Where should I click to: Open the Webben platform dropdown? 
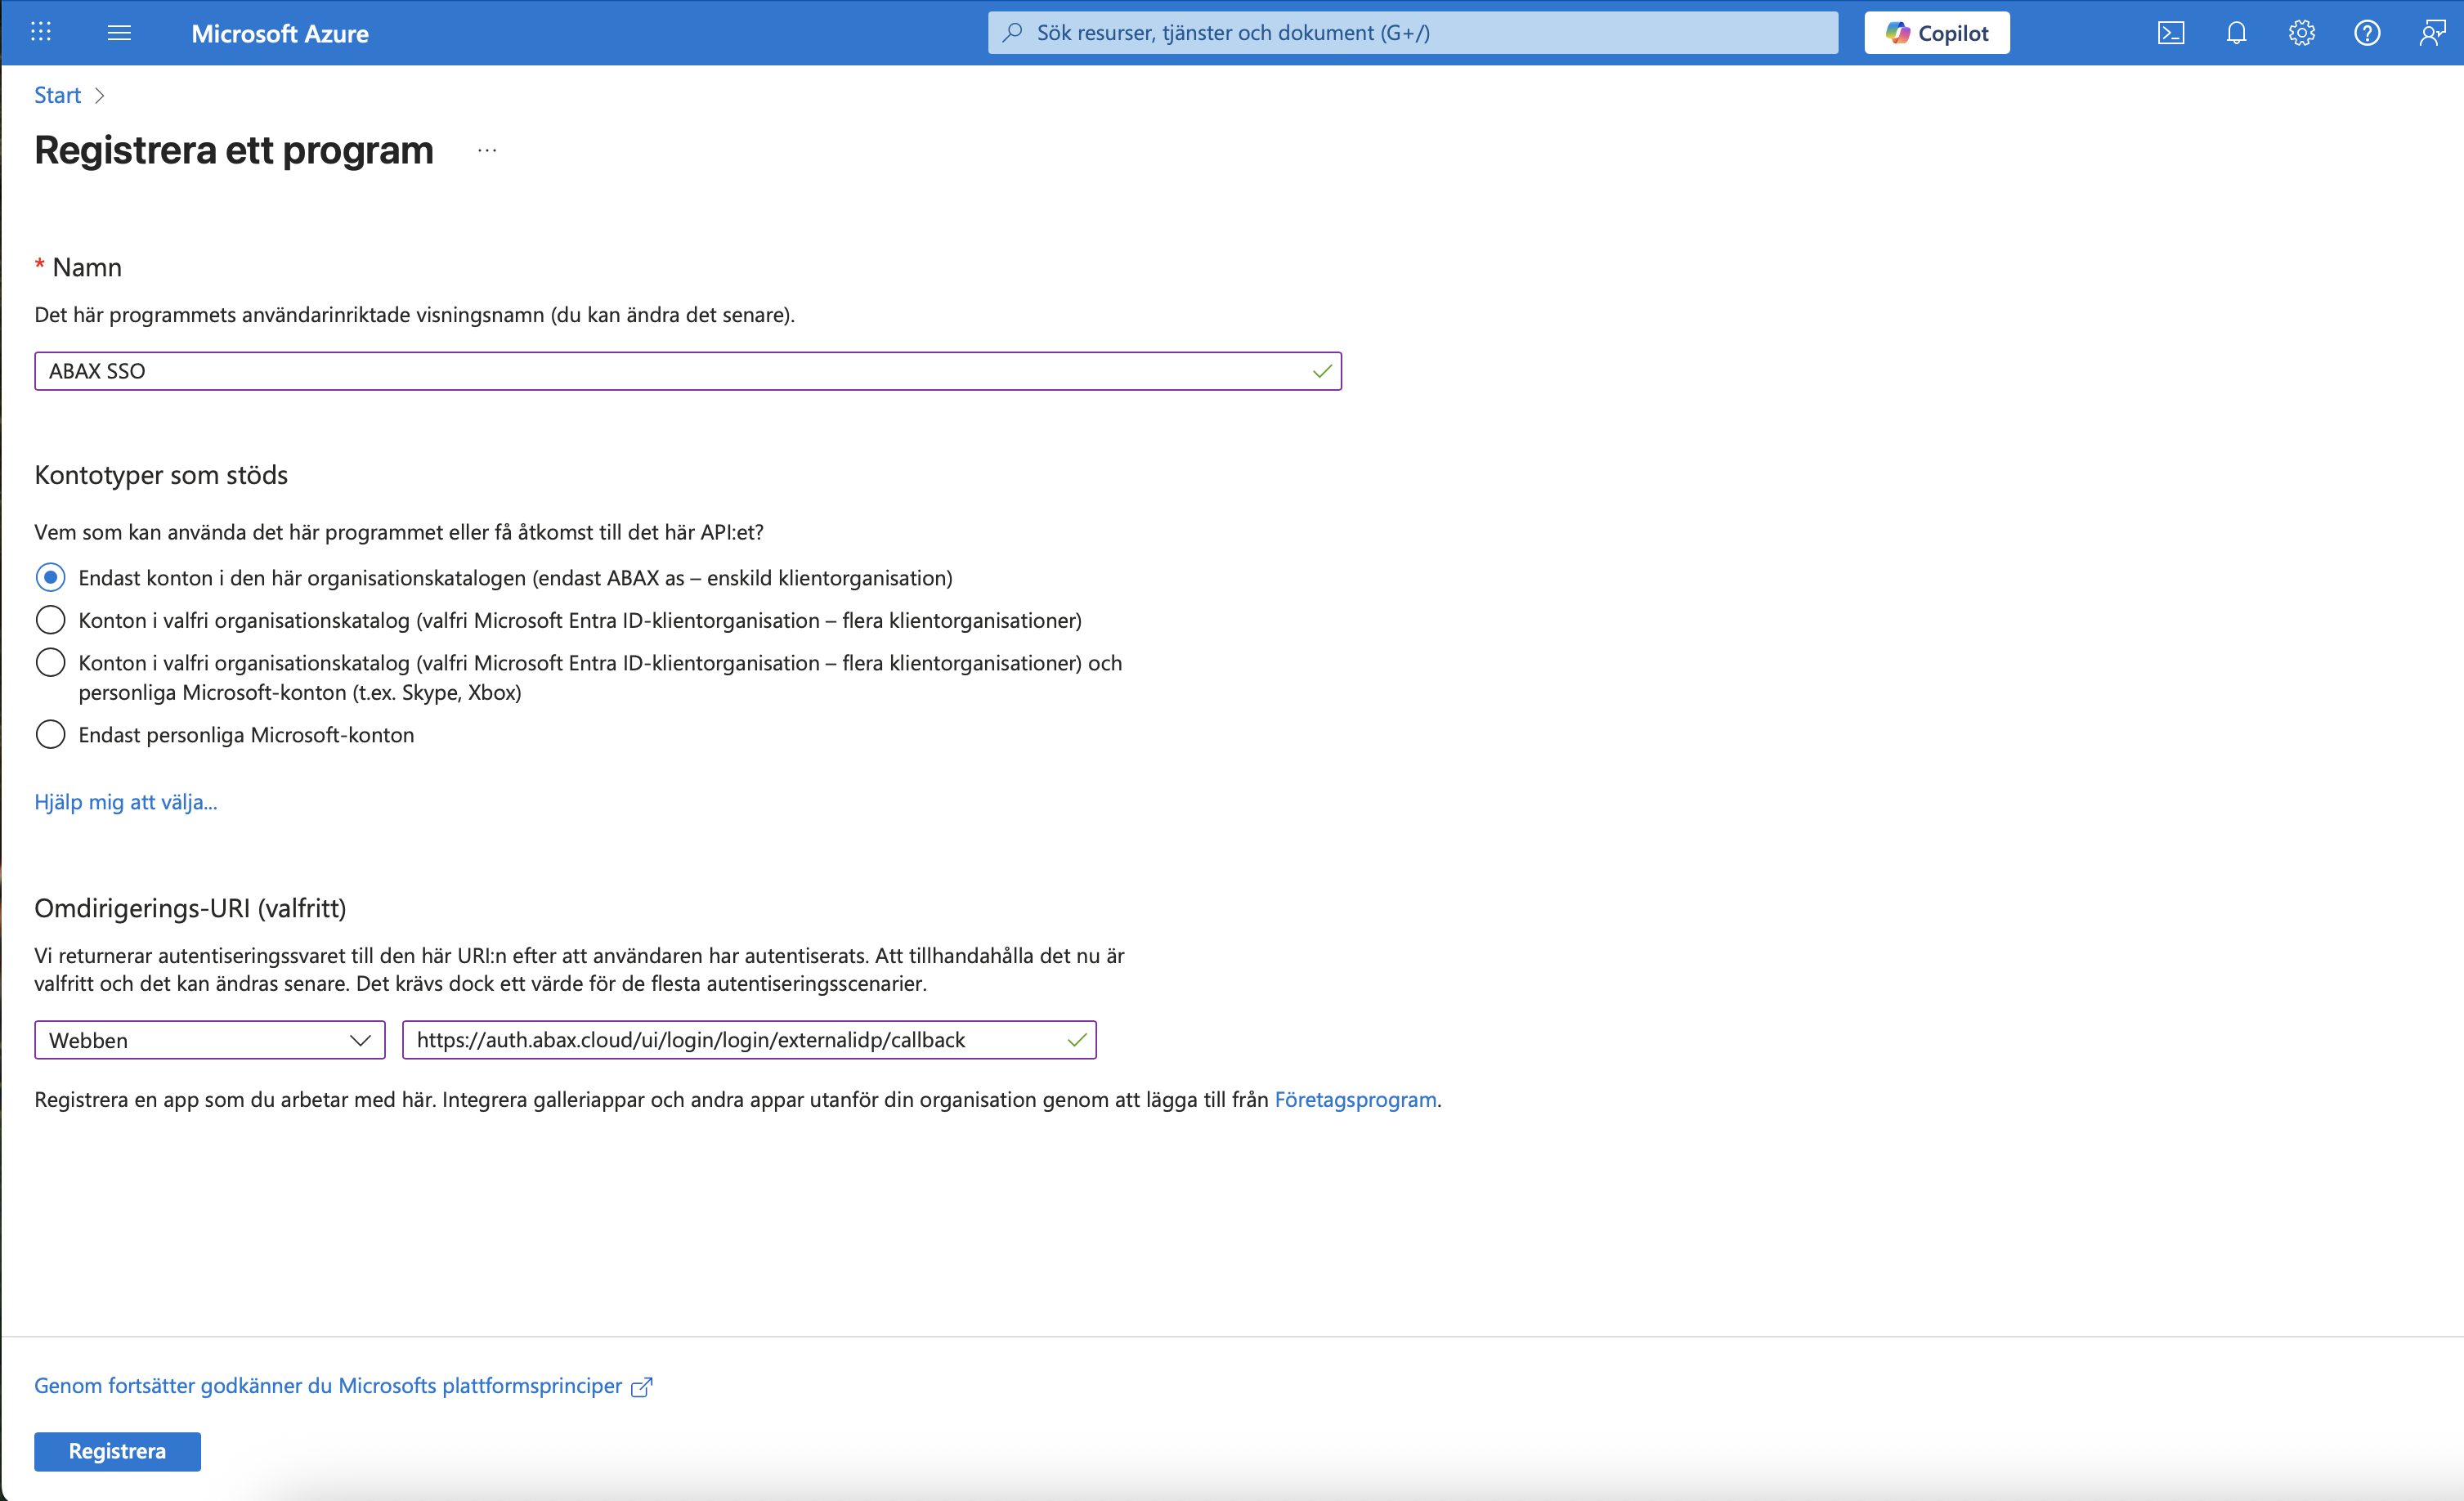tap(210, 1040)
